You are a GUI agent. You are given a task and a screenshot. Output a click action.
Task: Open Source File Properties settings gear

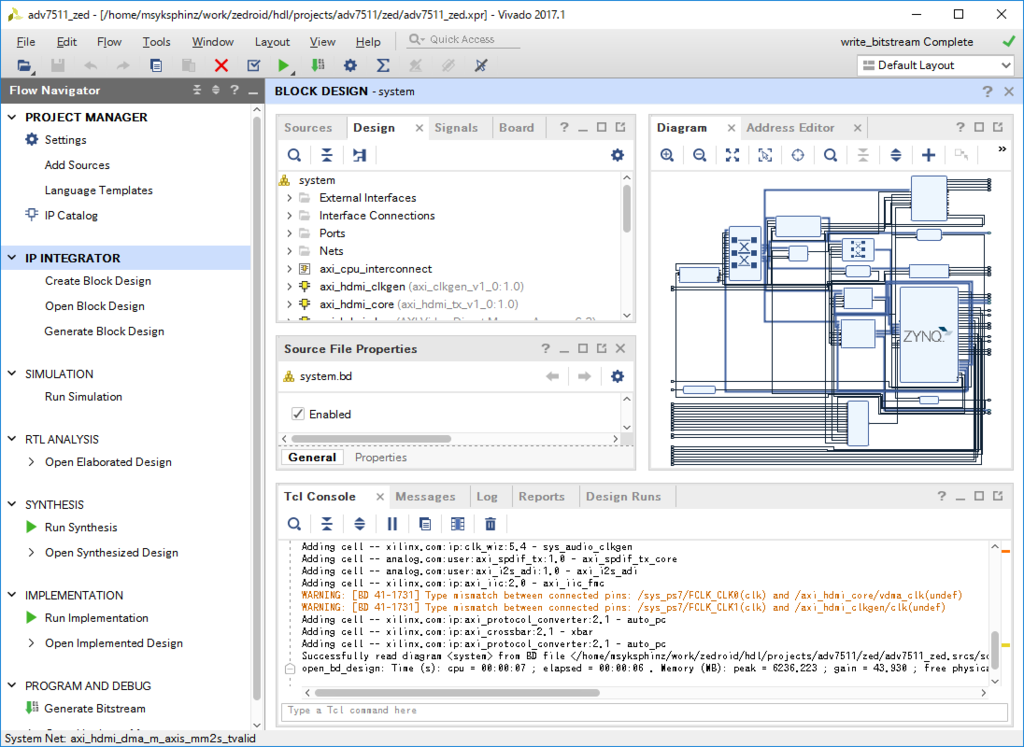click(x=617, y=376)
